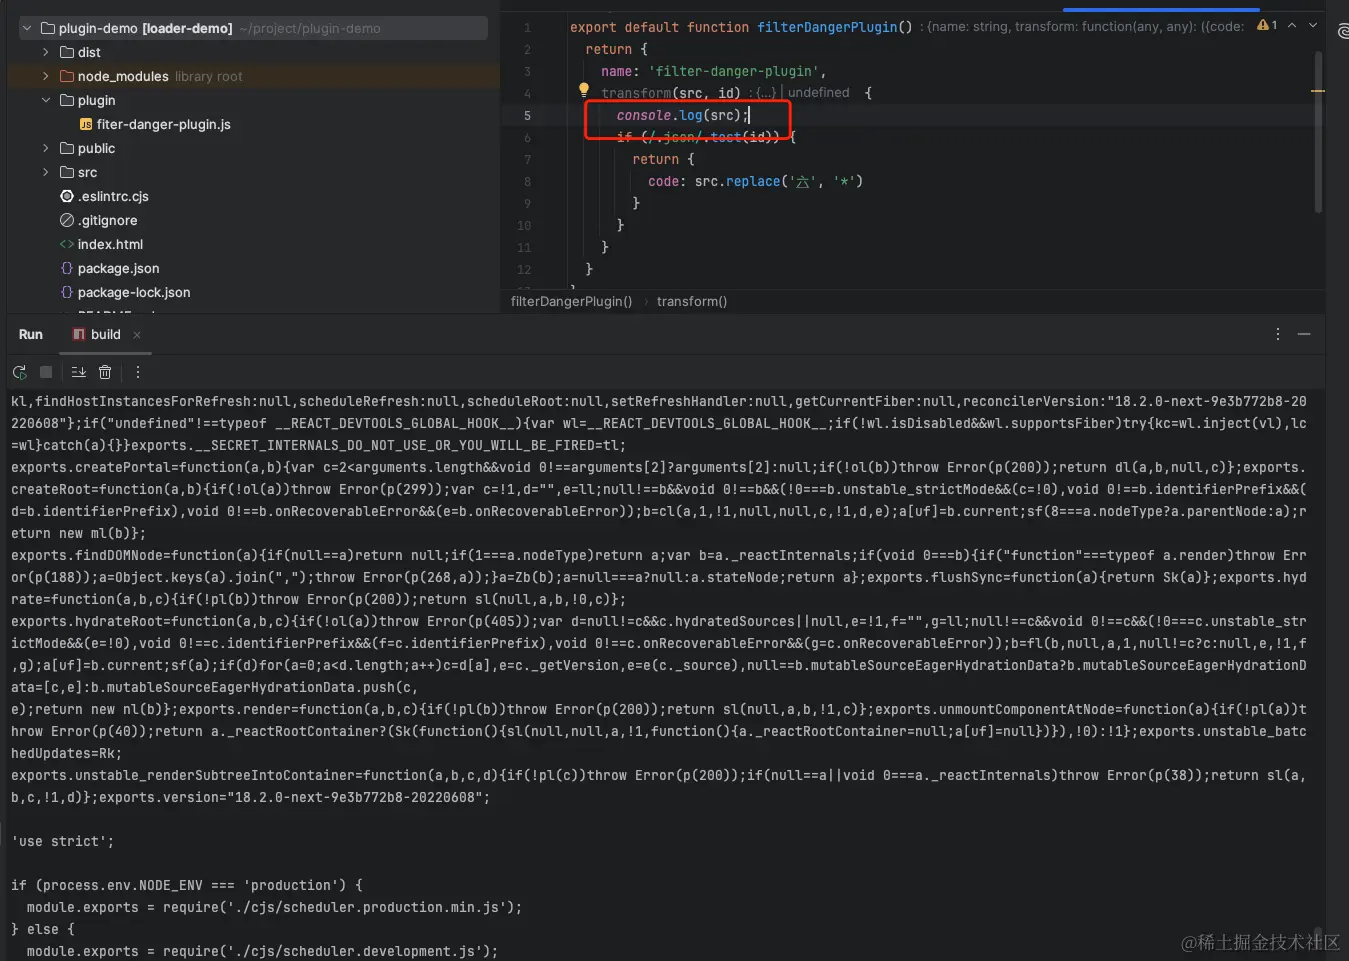Click the yellow warning stripe marker in editor scrollbar

point(1318,91)
